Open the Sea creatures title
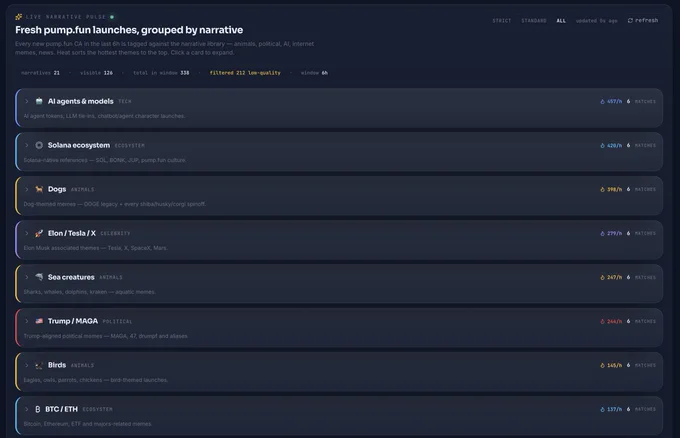Screen dimensions: 680x438 pyautogui.click(x=71, y=277)
